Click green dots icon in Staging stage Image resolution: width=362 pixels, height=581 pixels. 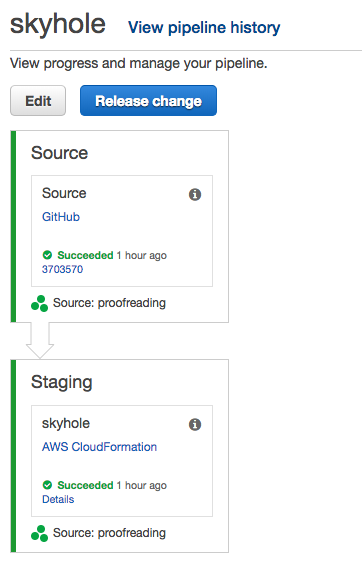tap(40, 534)
